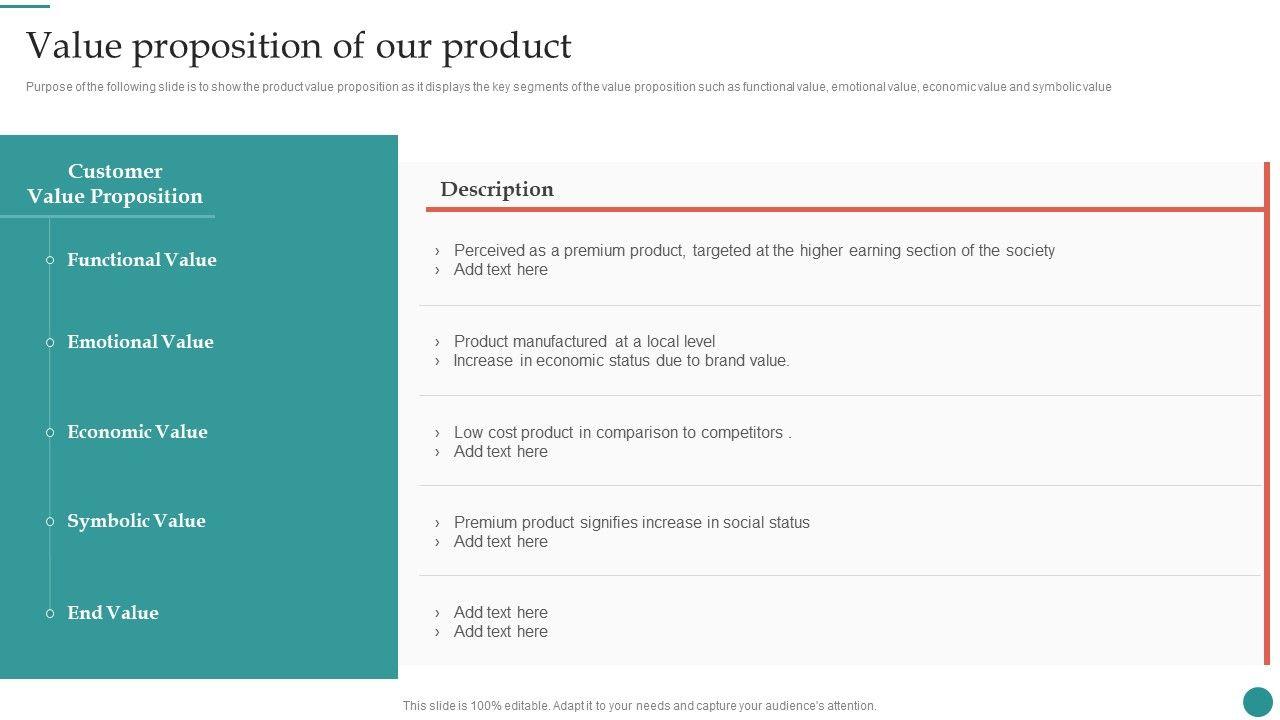Click the bullet circle beside Symbolic Value

[50, 521]
